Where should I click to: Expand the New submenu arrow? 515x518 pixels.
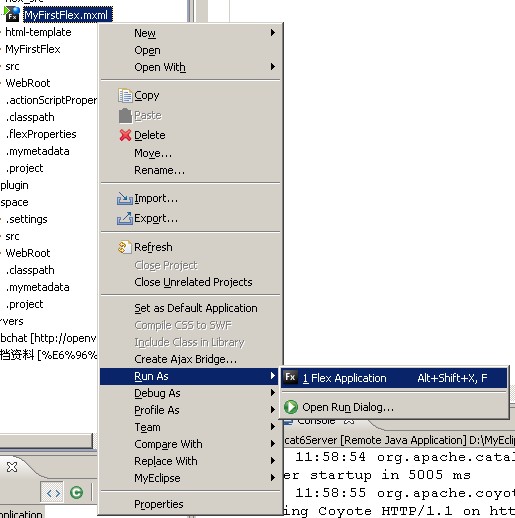point(273,32)
